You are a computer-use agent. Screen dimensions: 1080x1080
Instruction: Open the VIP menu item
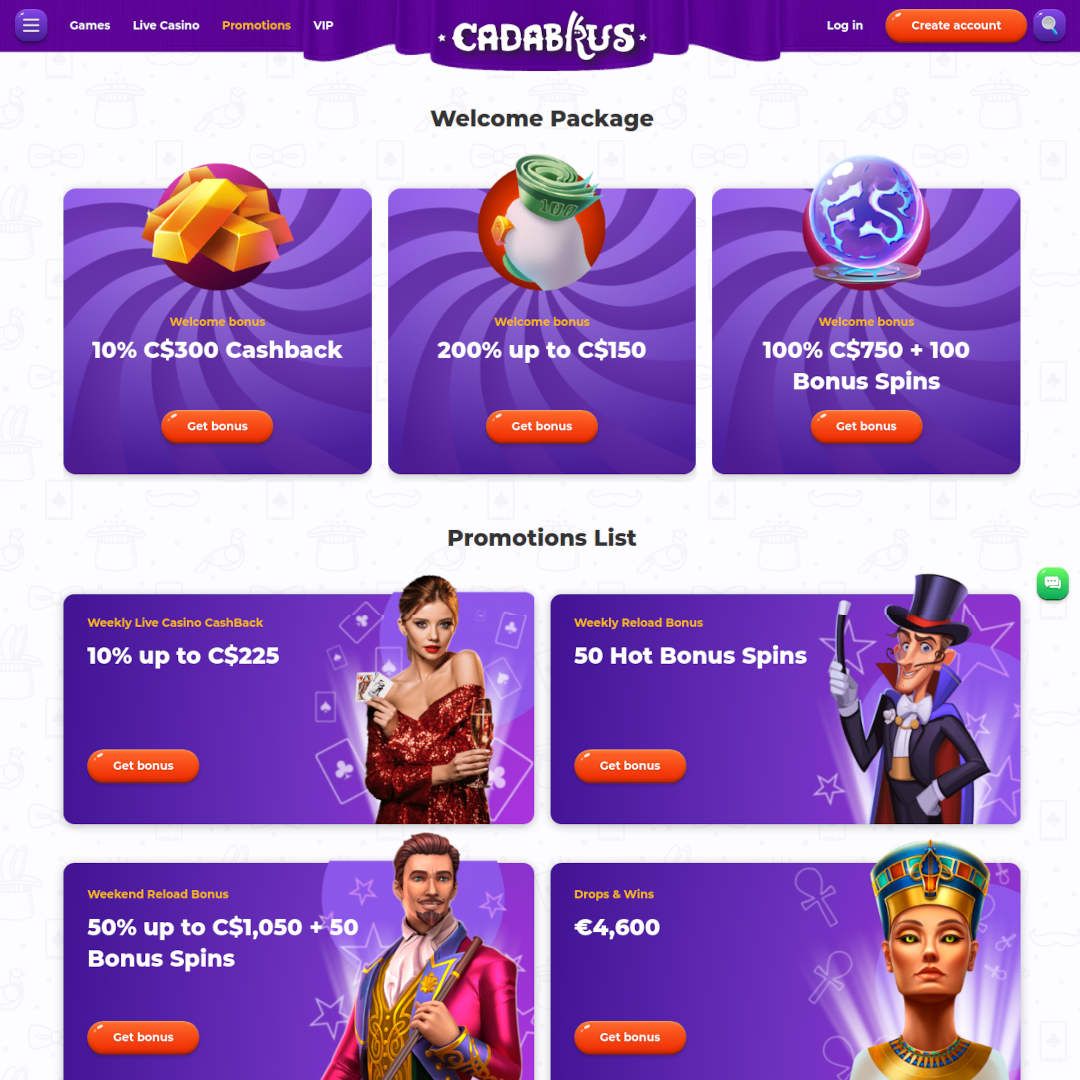point(323,25)
